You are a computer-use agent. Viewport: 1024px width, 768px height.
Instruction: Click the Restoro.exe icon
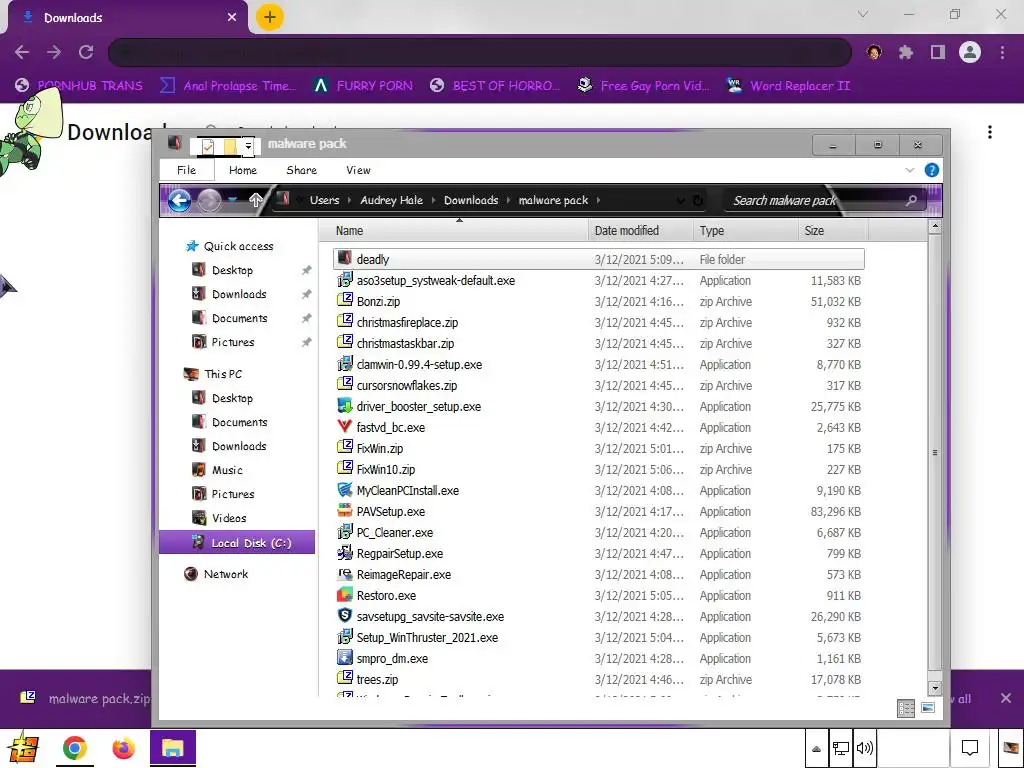345,594
